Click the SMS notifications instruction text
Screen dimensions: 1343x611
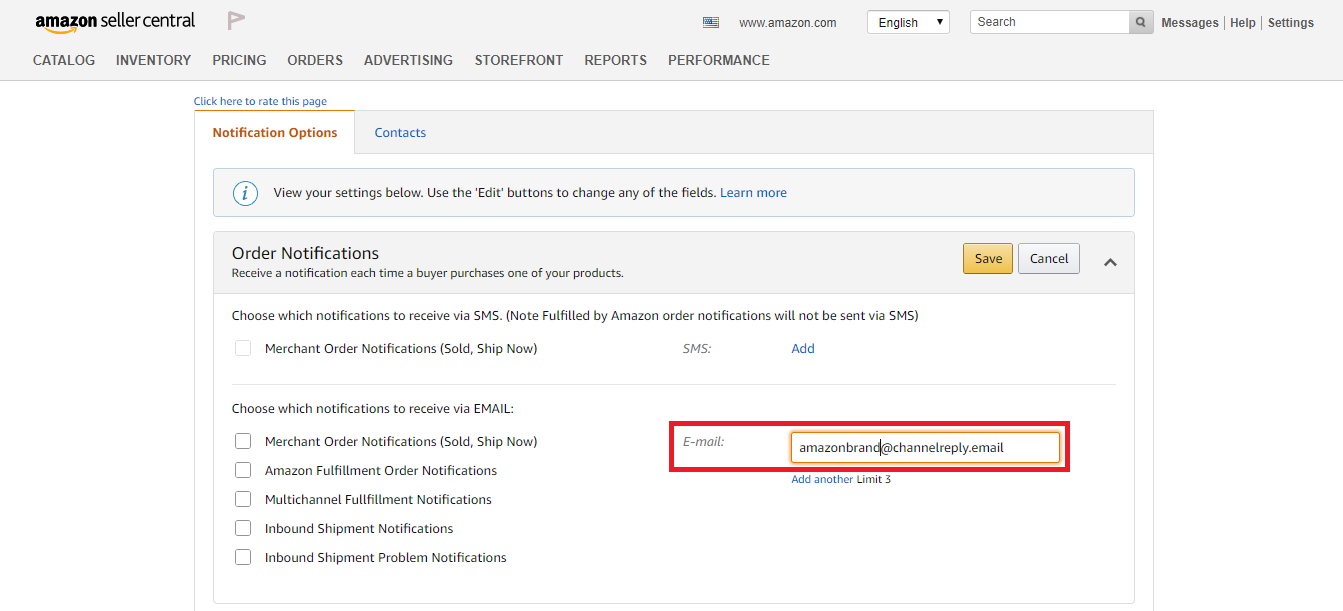point(575,315)
